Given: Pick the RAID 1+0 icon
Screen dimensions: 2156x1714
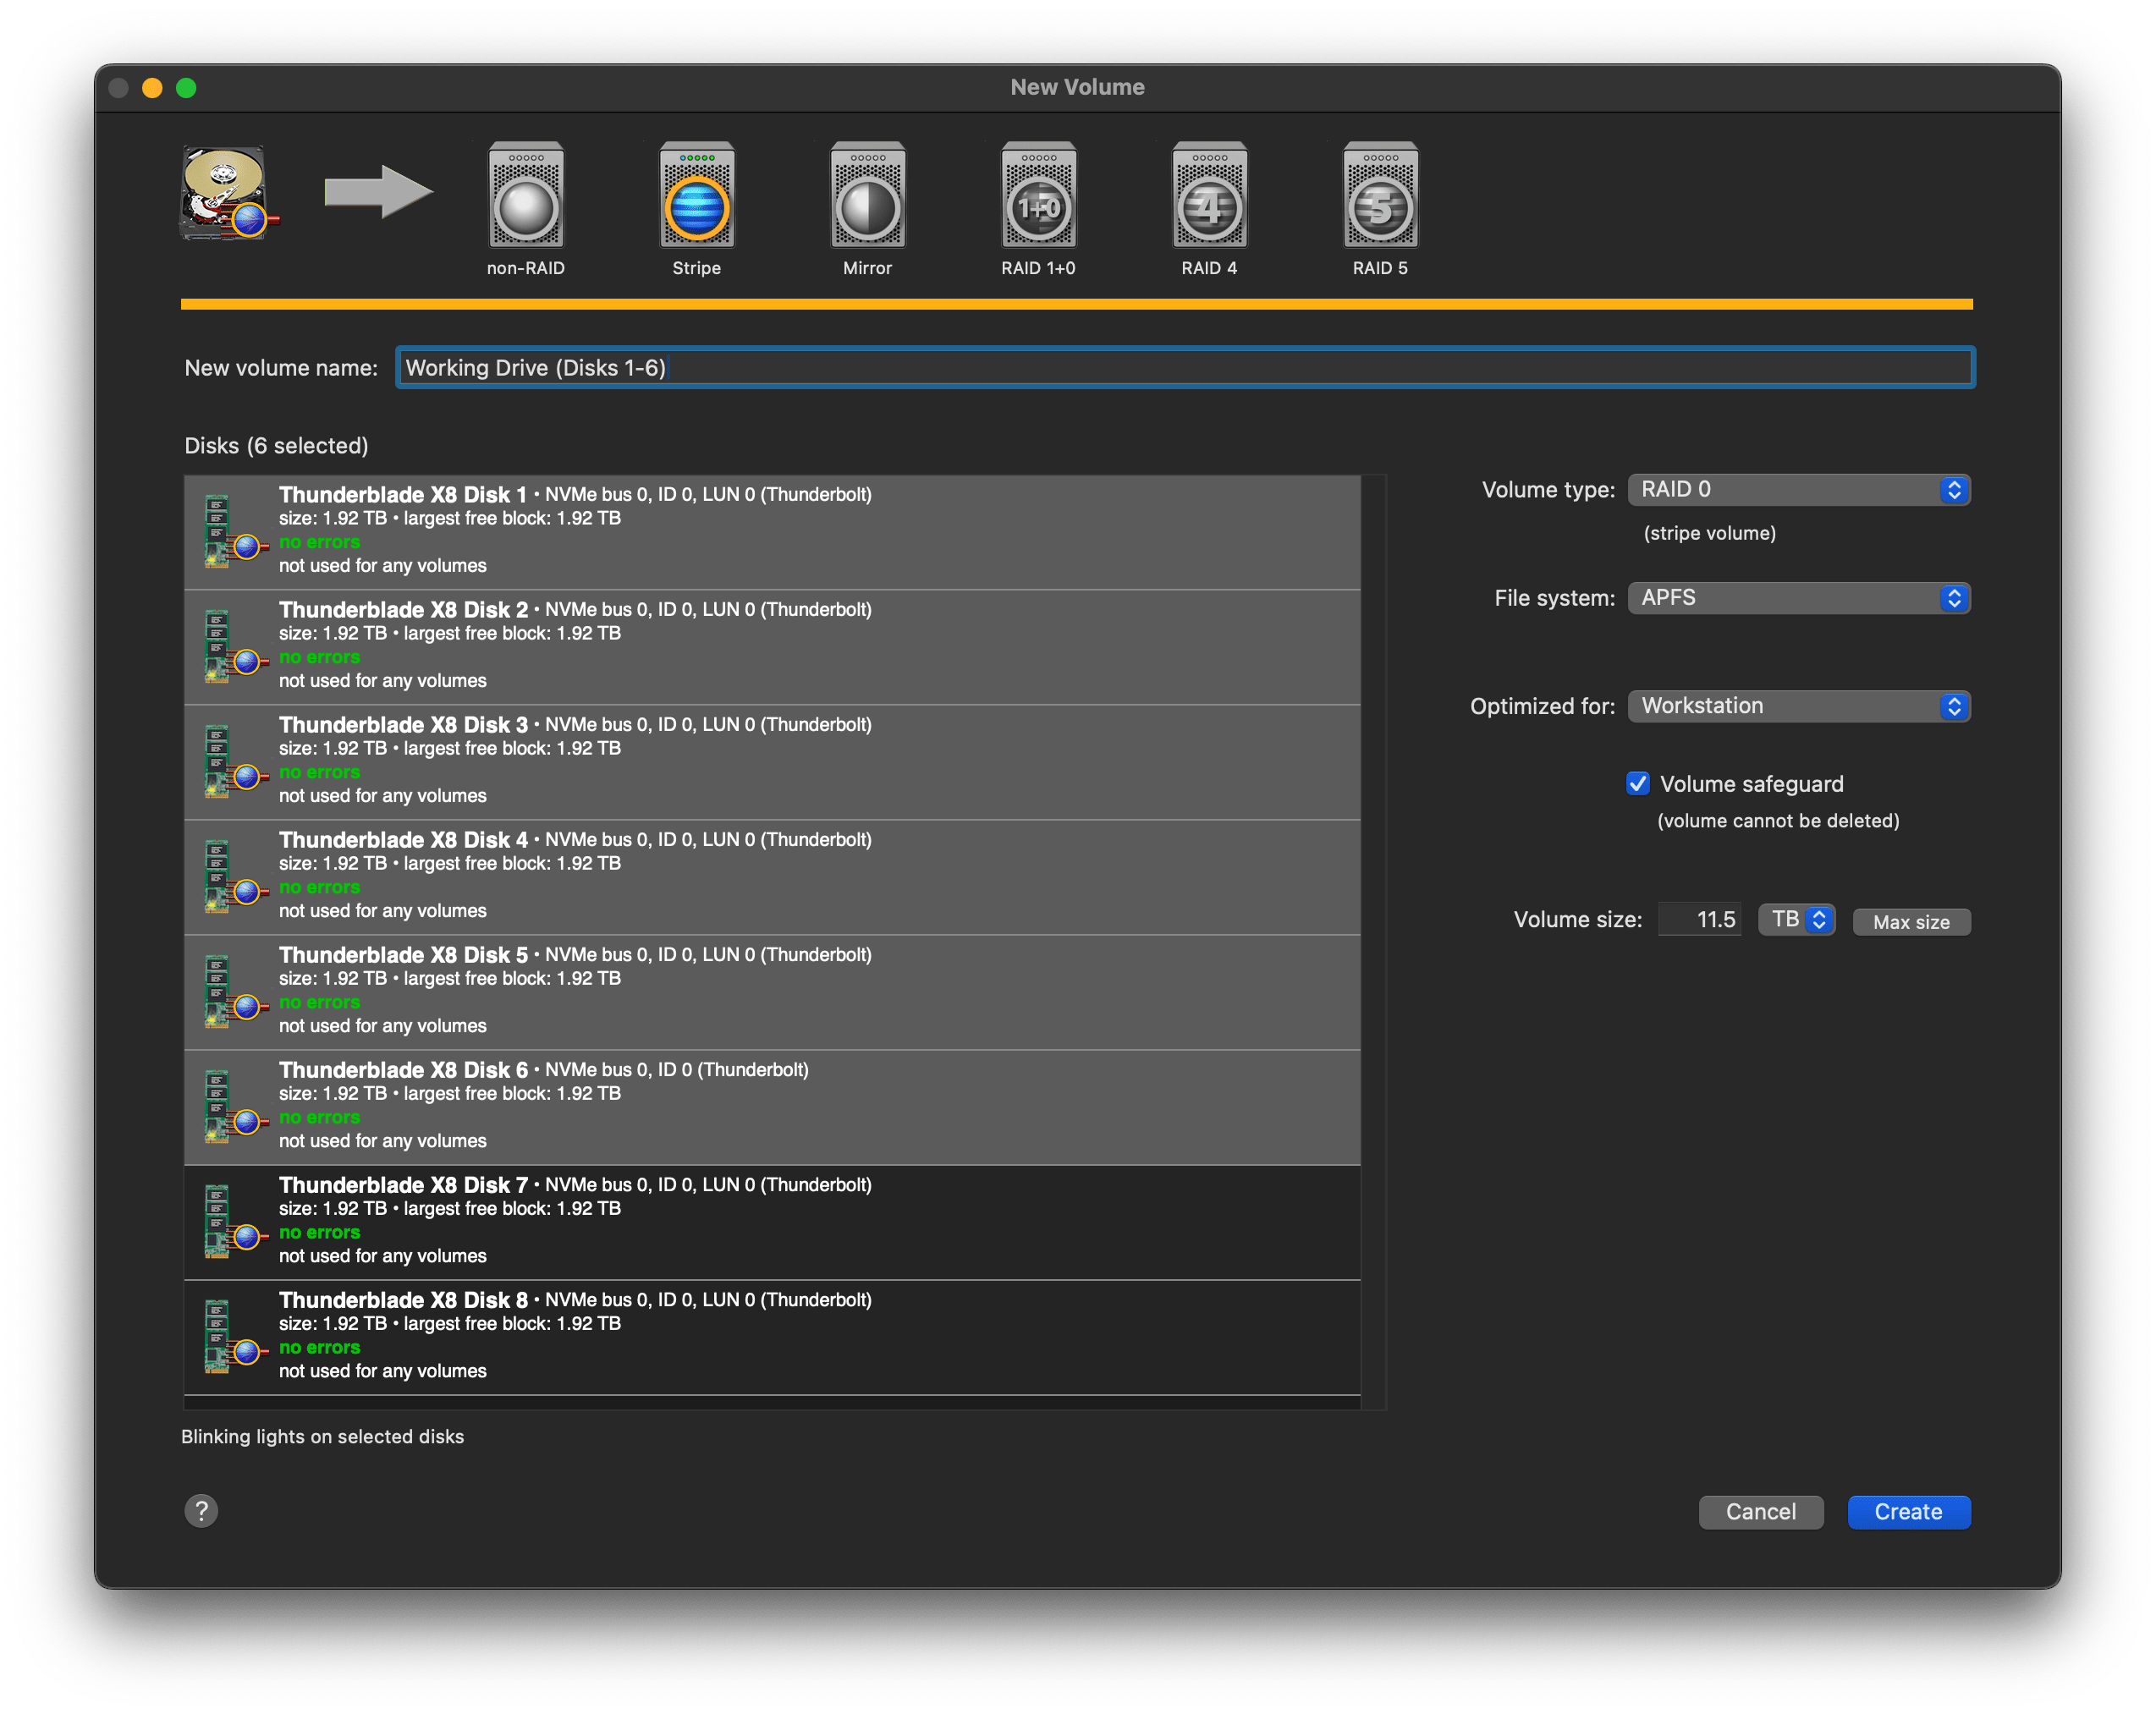Looking at the screenshot, I should 1039,197.
